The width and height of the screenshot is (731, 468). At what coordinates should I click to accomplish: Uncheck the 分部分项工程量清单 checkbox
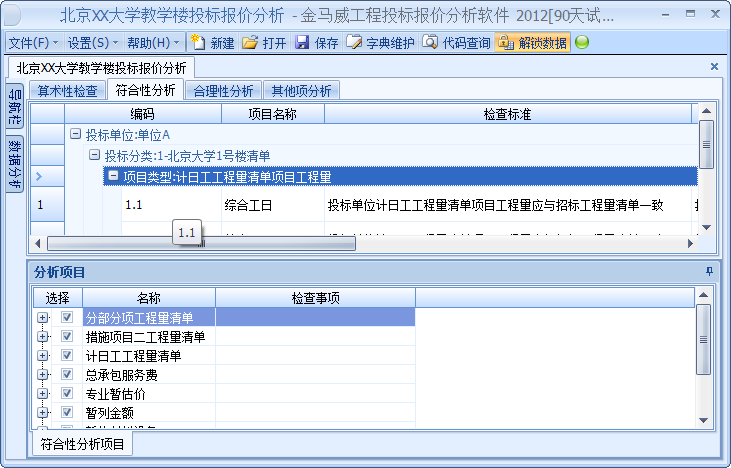(x=67, y=317)
